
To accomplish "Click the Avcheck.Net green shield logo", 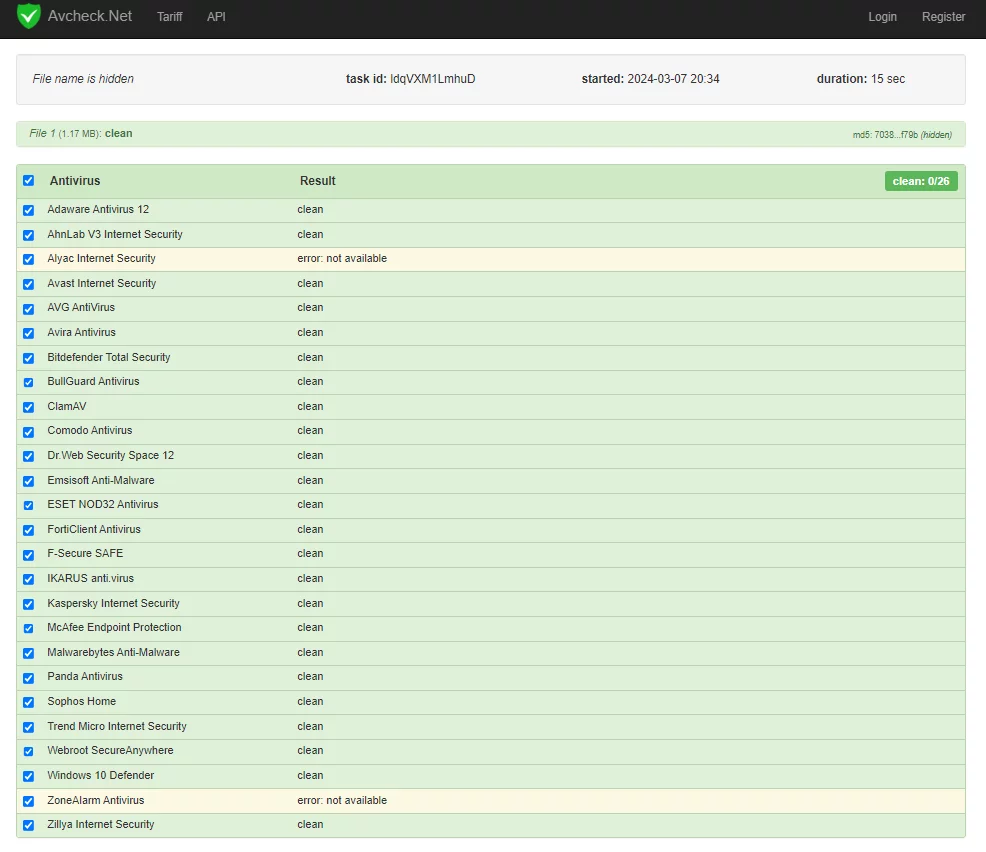I will coord(29,16).
